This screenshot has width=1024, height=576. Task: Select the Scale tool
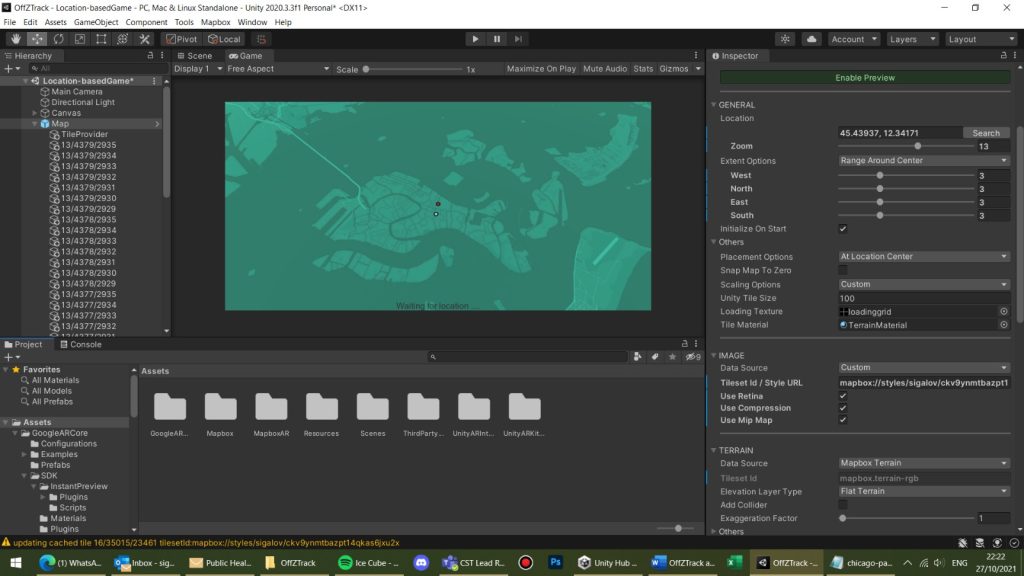(80, 39)
